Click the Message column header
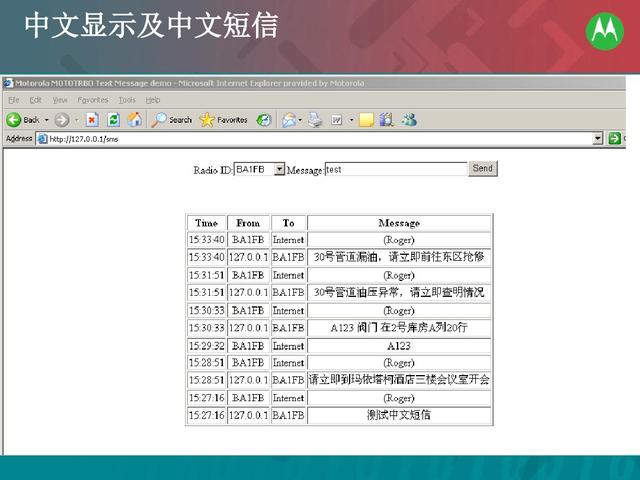Viewport: 640px width, 480px height. coord(399,223)
